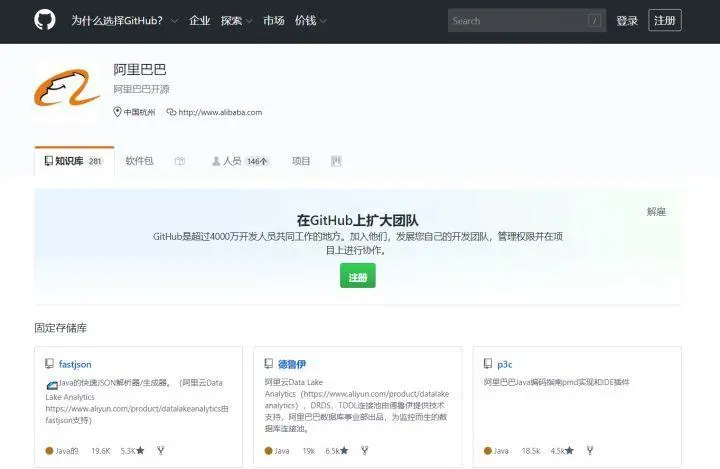Open the 市场 menu item
The image size is (720, 469).
point(274,20)
